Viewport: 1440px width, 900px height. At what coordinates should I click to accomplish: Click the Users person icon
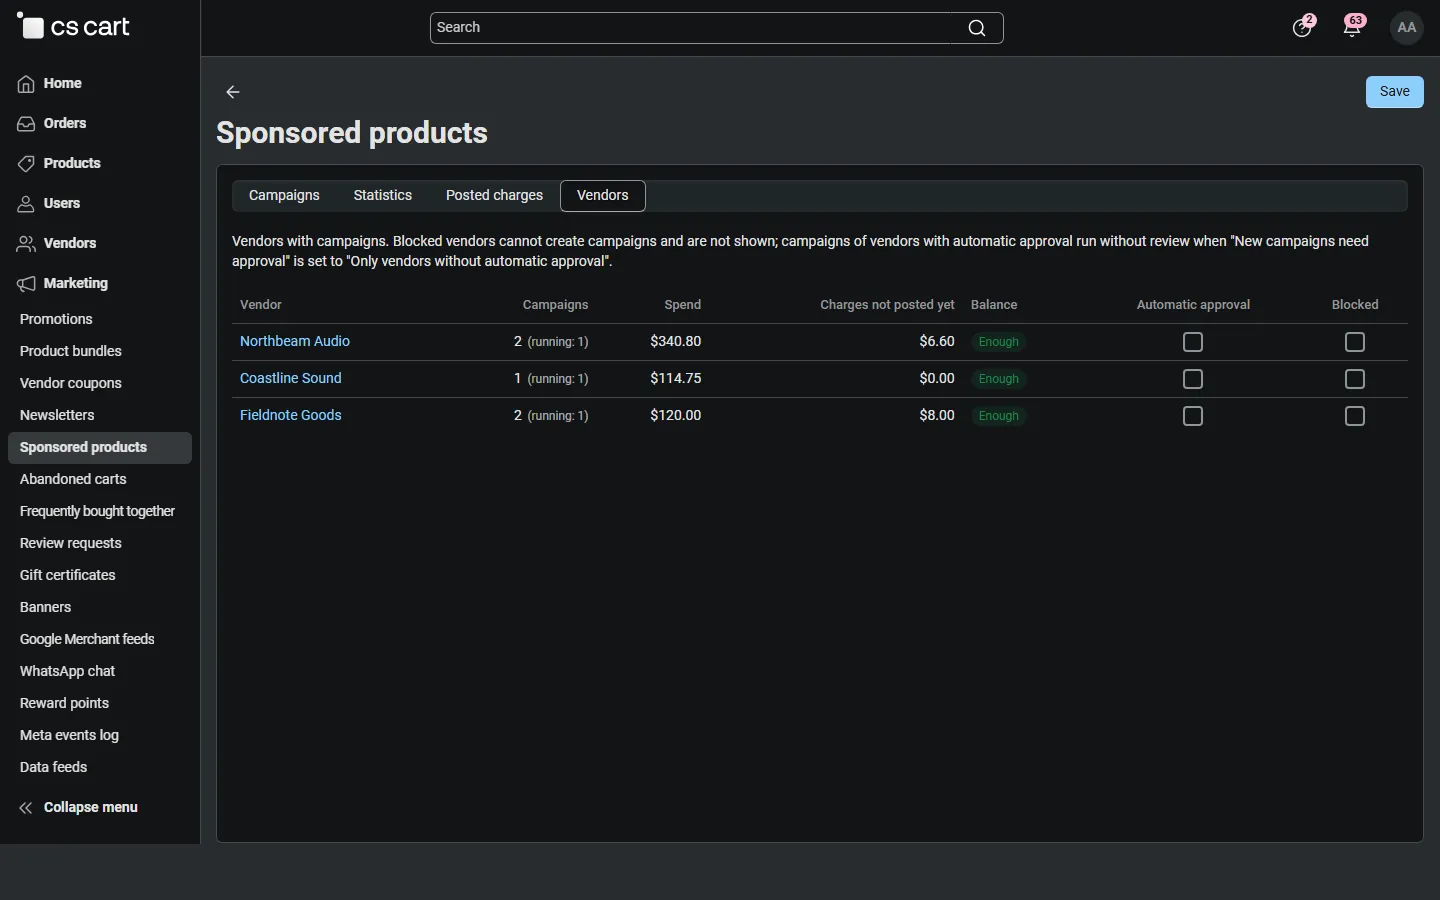26,204
